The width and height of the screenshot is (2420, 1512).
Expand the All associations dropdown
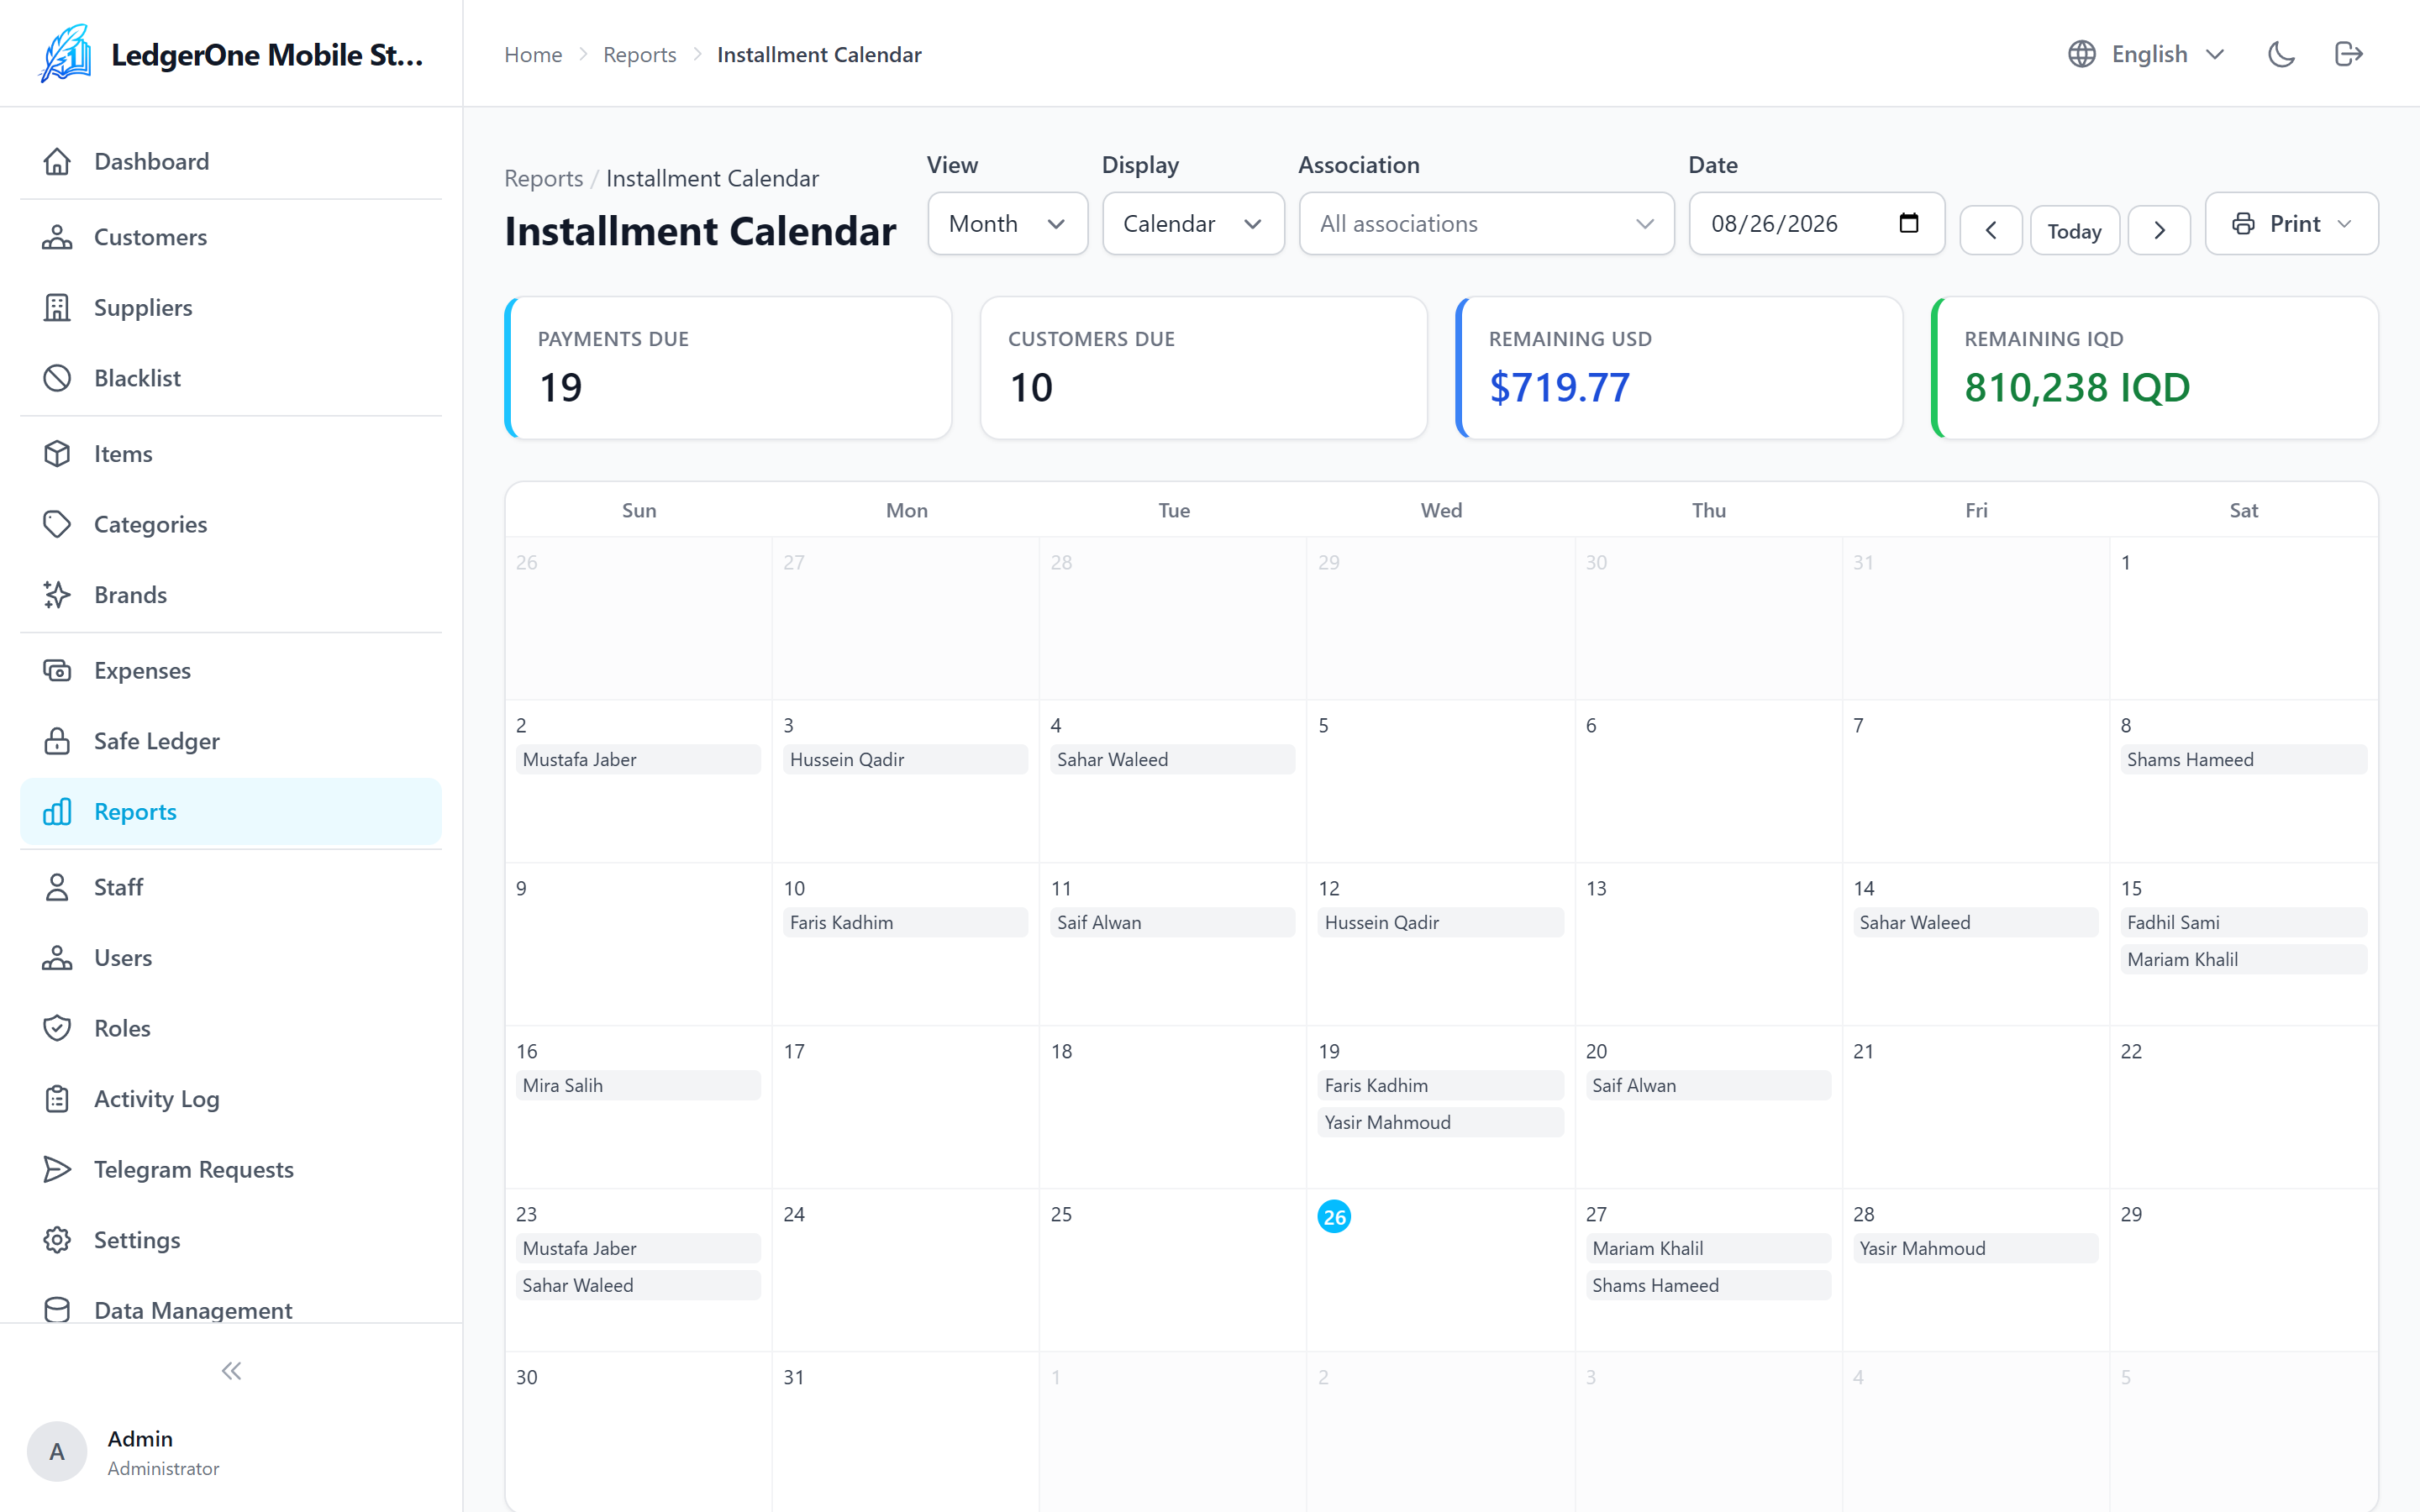[x=1486, y=223]
